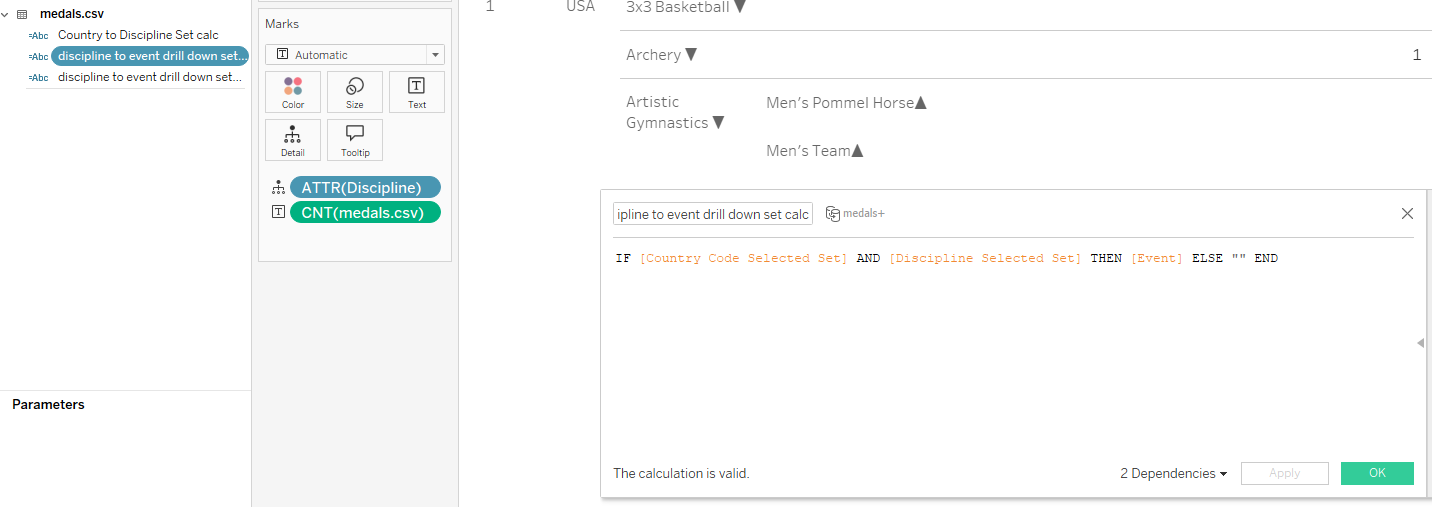The width and height of the screenshot is (1432, 507).
Task: Click the text icon beside CNT(medals.csv)
Action: (278, 212)
